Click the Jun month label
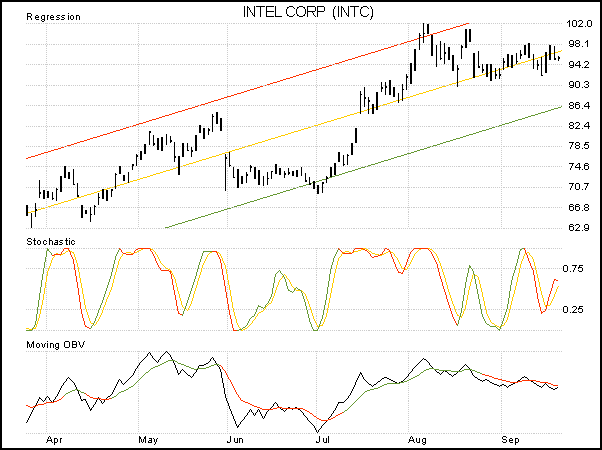The height and width of the screenshot is (450, 602). click(235, 440)
